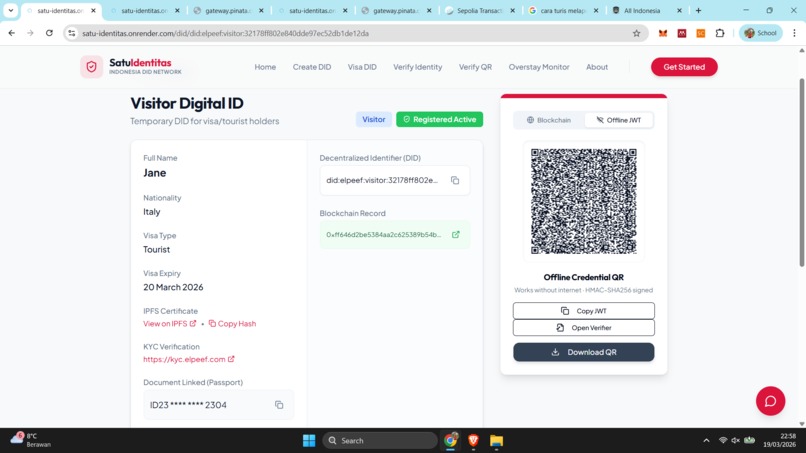Show hidden system tray icons
Image resolution: width=806 pixels, height=453 pixels.
click(706, 441)
